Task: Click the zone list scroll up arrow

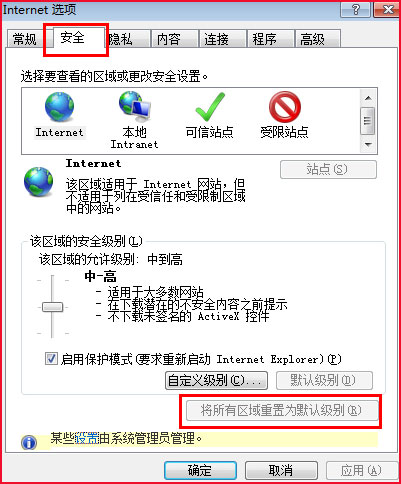Action: pos(368,98)
